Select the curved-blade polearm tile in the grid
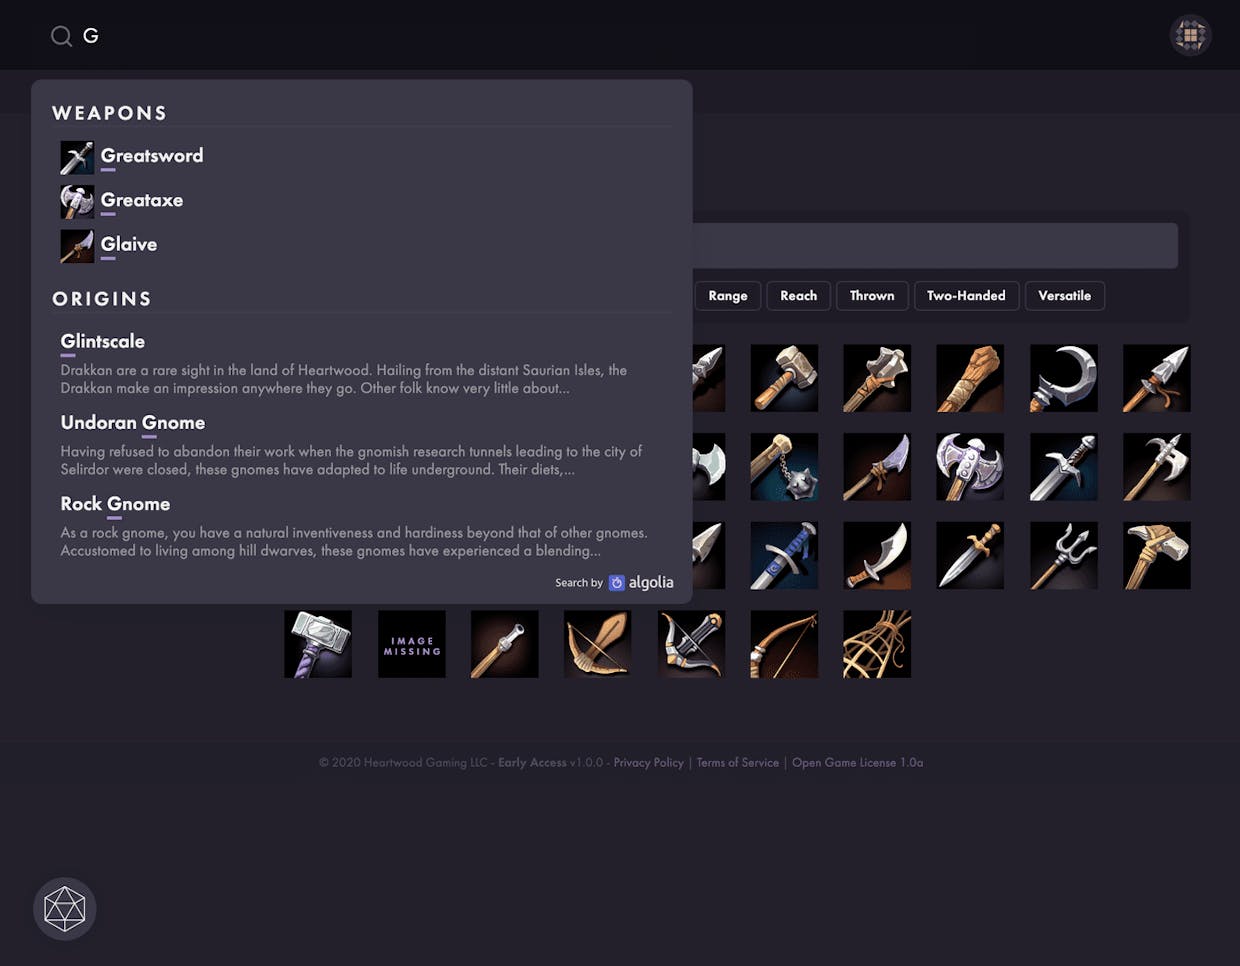 coord(877,467)
